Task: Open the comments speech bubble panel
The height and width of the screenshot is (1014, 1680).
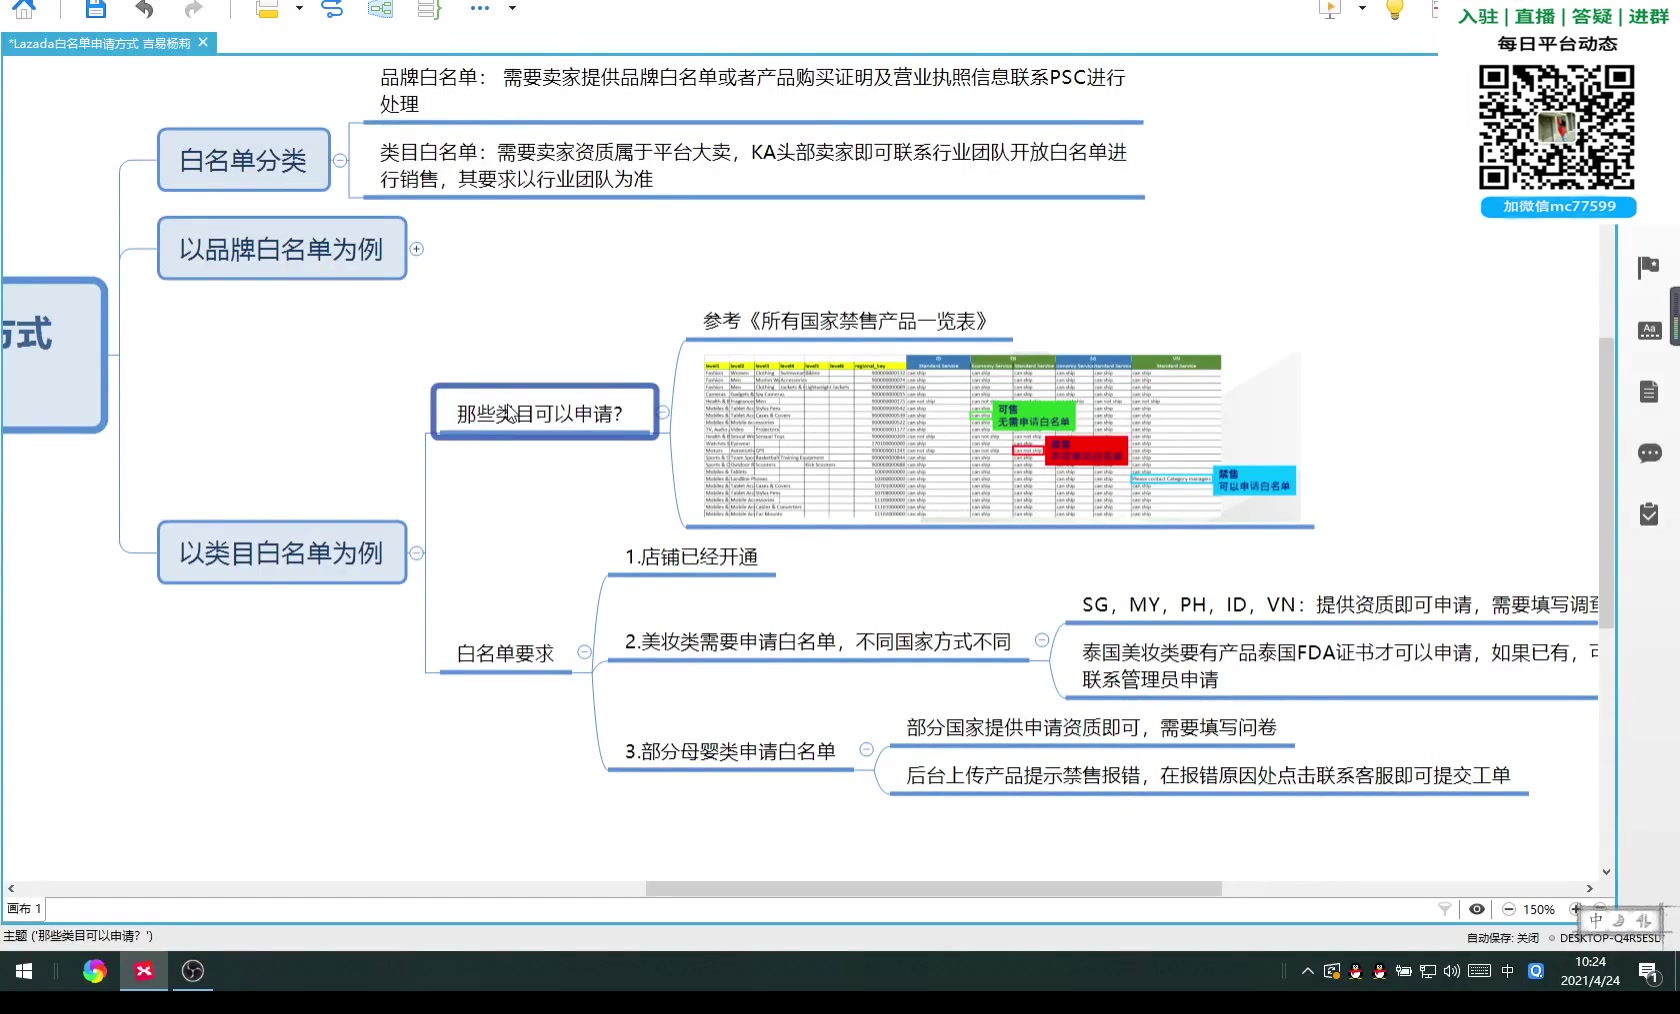Action: pyautogui.click(x=1649, y=453)
